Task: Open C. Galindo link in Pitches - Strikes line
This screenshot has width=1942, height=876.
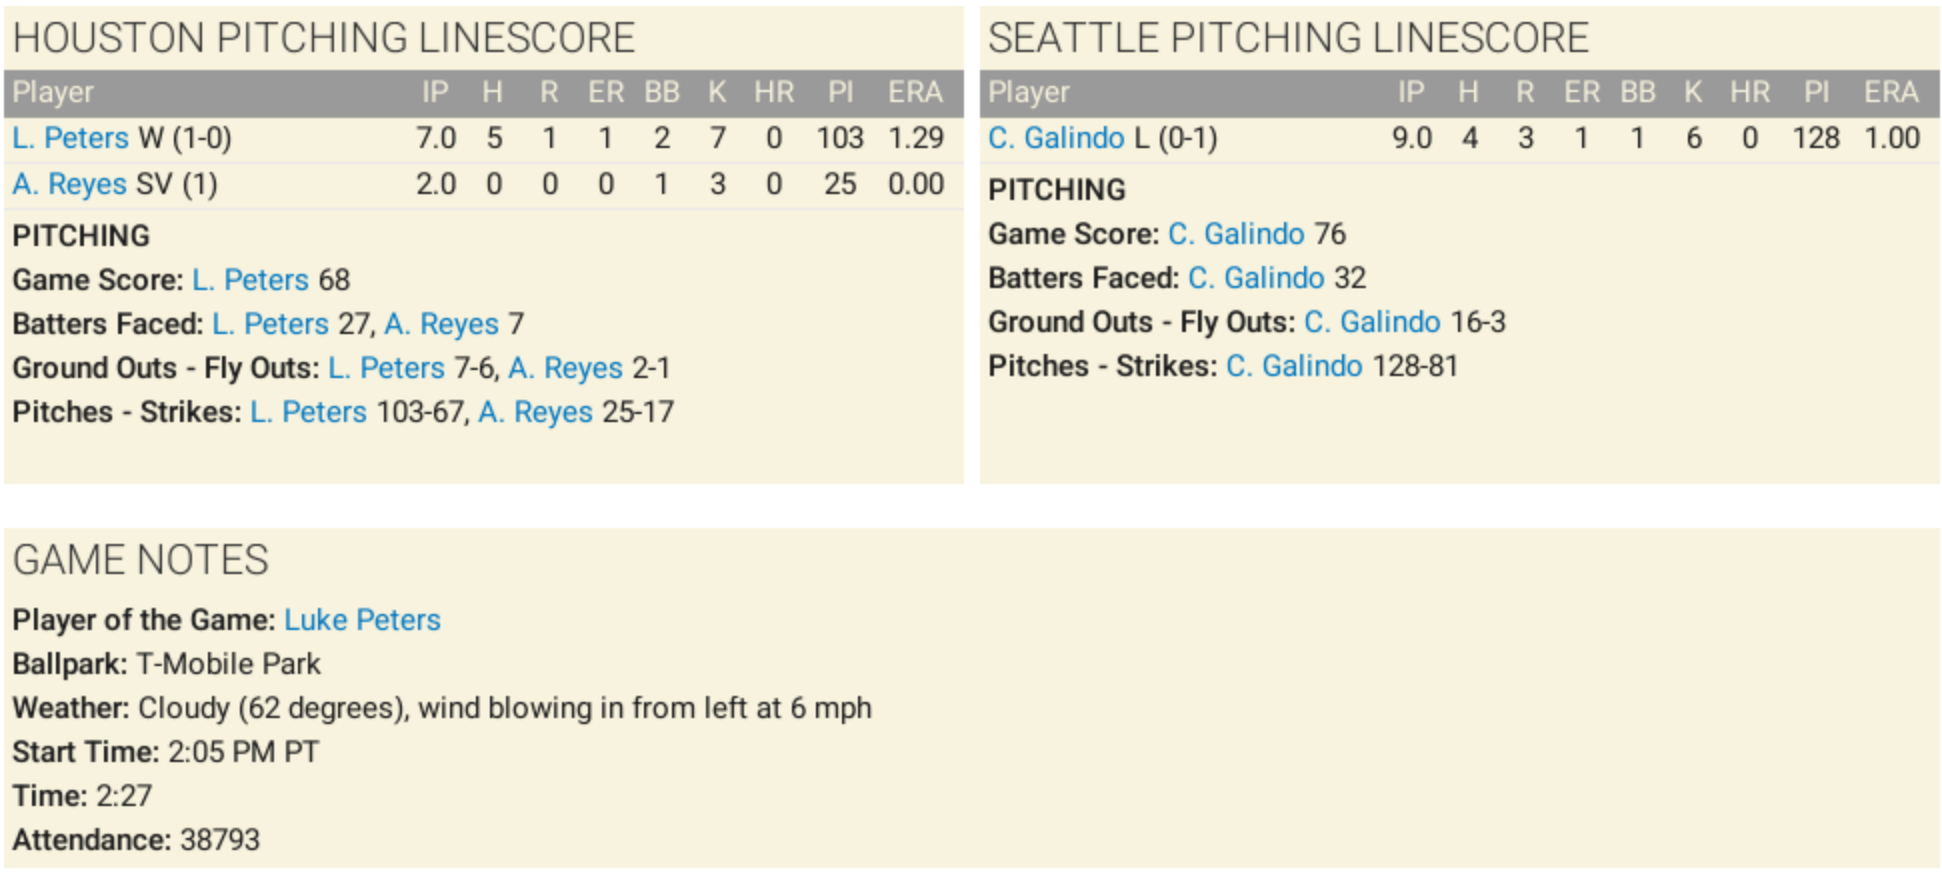Action: tap(1294, 366)
